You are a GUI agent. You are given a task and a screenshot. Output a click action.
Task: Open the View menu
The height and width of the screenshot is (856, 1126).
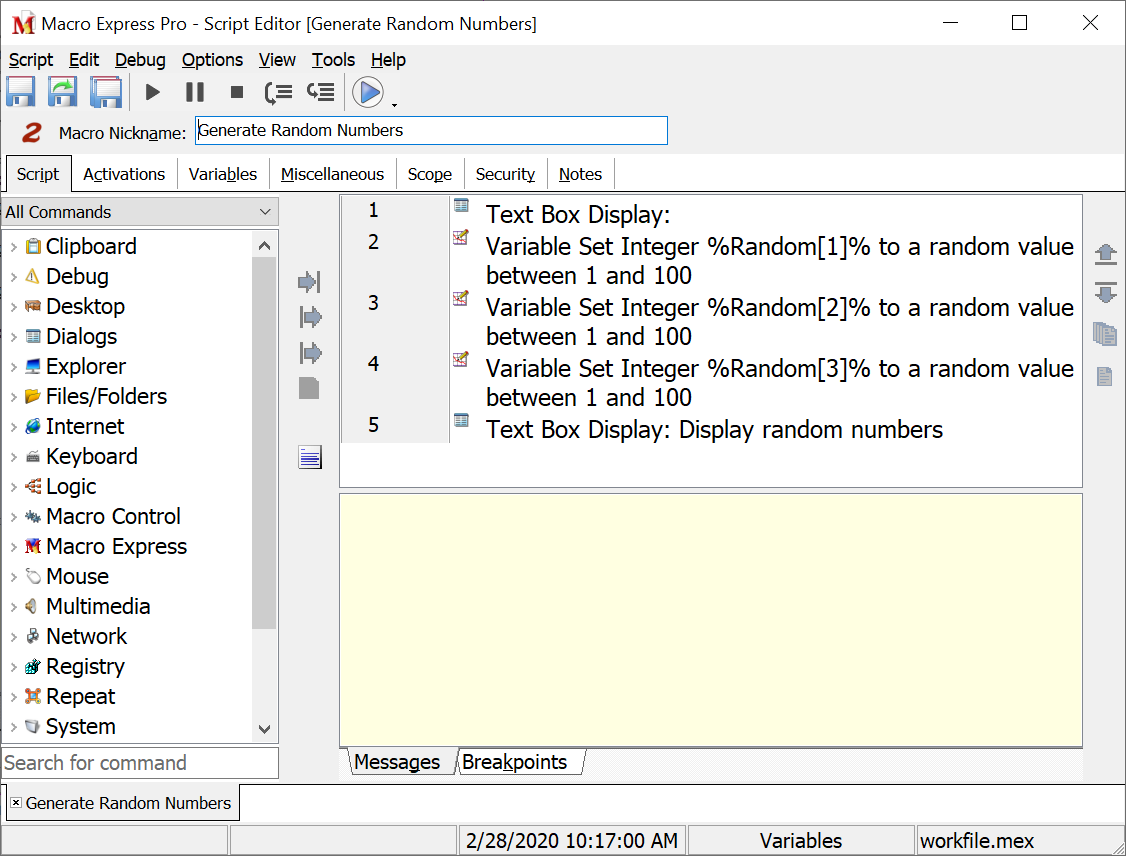click(277, 60)
